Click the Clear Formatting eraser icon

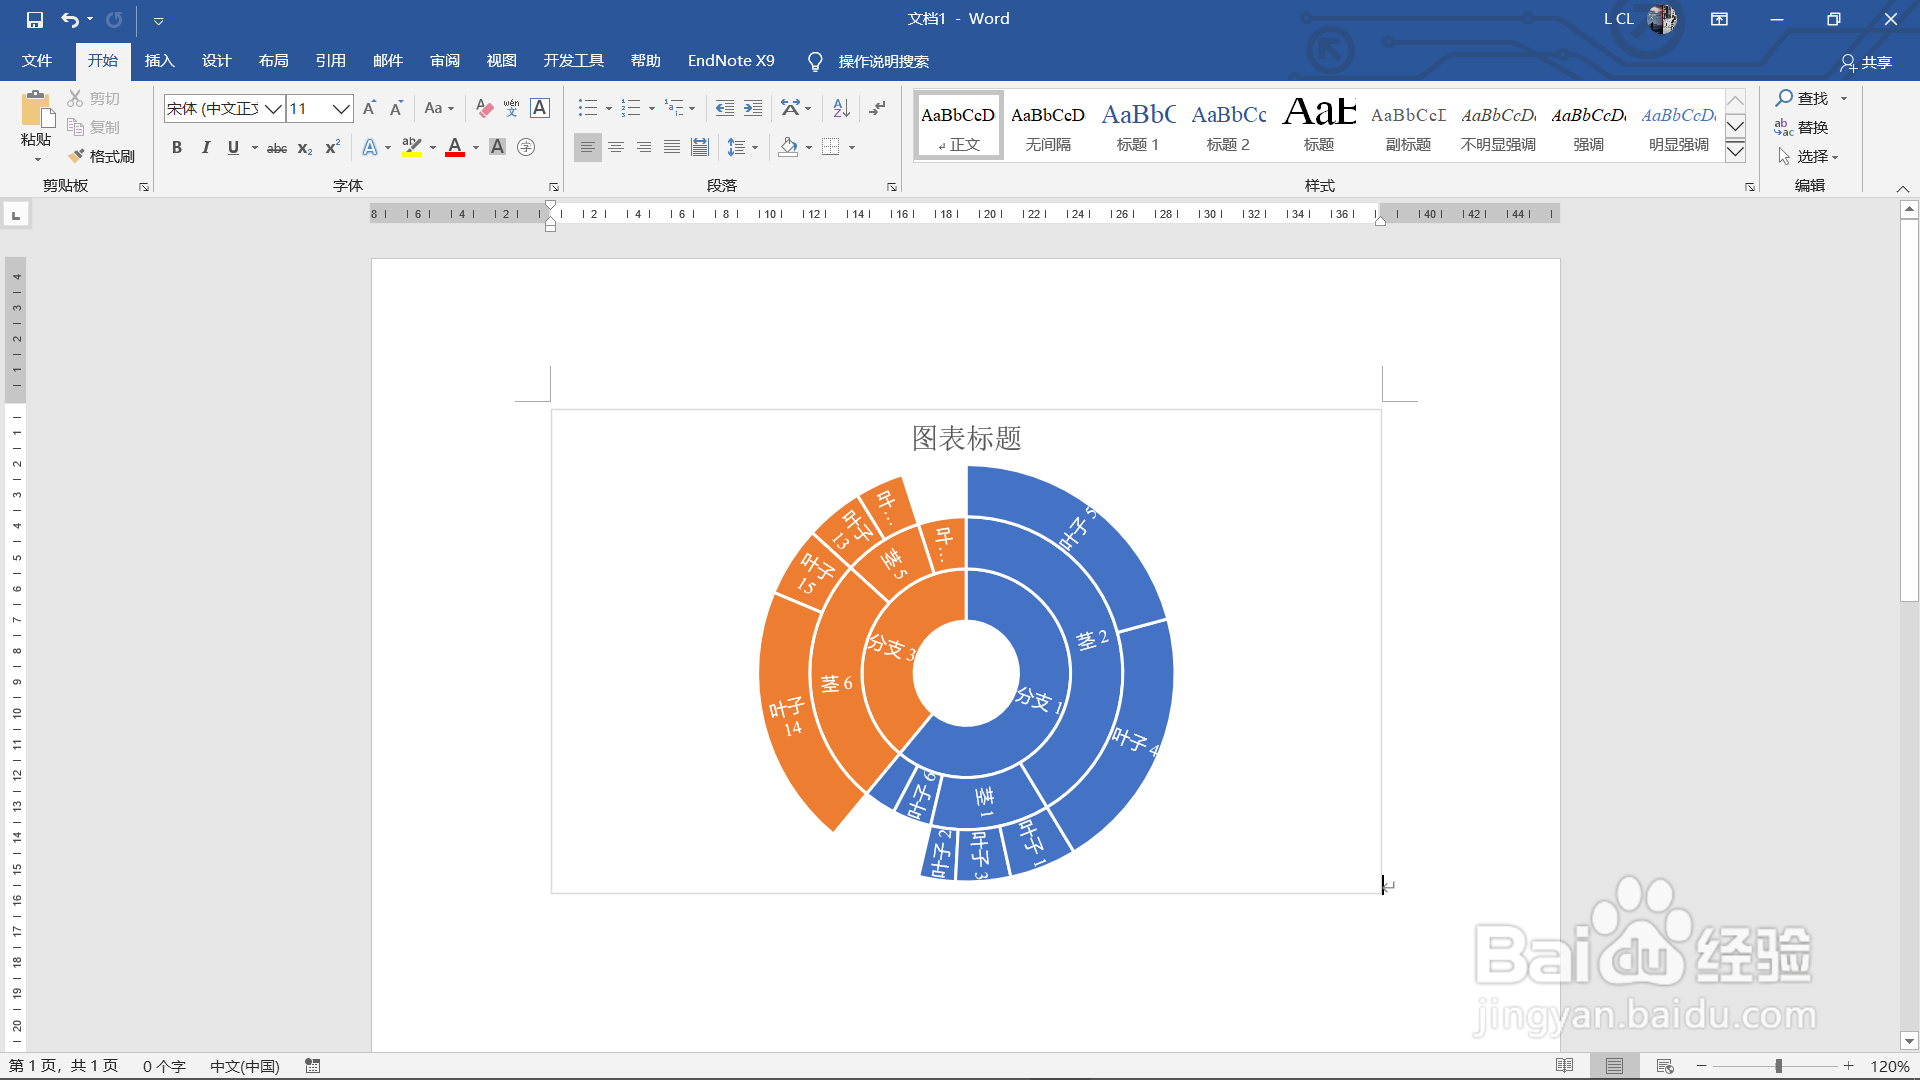(484, 108)
